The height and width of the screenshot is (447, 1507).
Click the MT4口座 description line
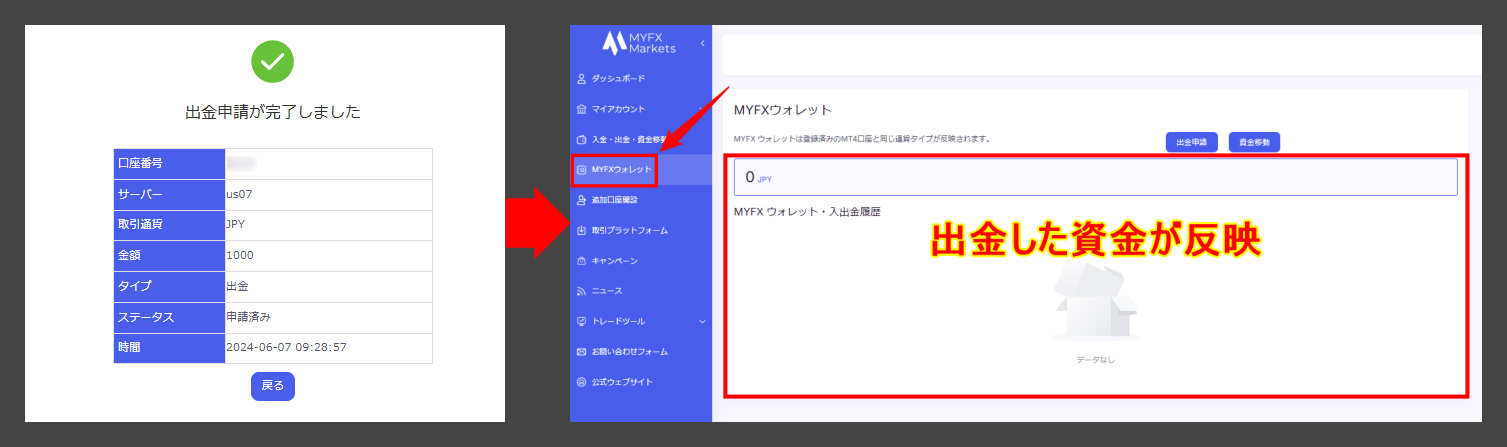coord(862,139)
